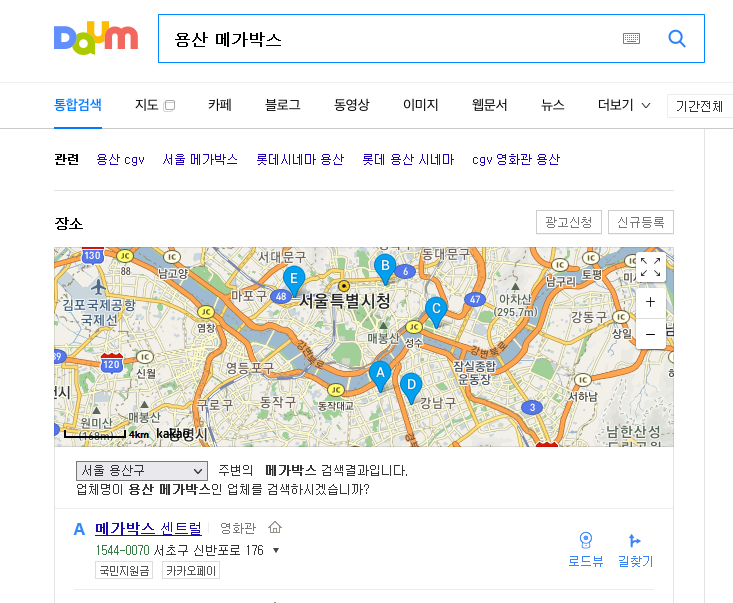Viewport: 733px width, 603px height.
Task: Zoom out the map with minus button
Action: point(650,334)
